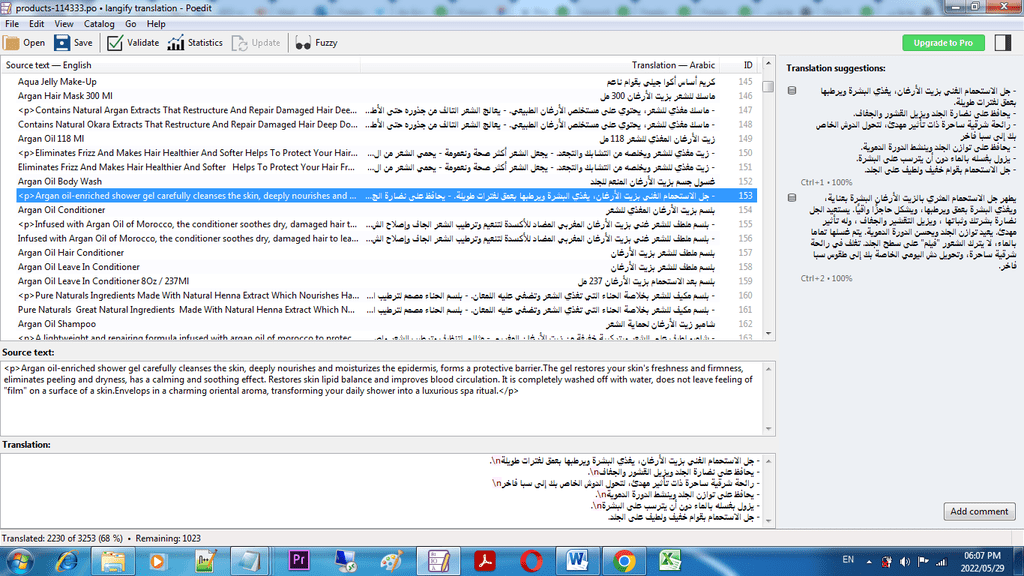Save the catalog with Save icon
Screen dimensions: 1024x576
73,43
